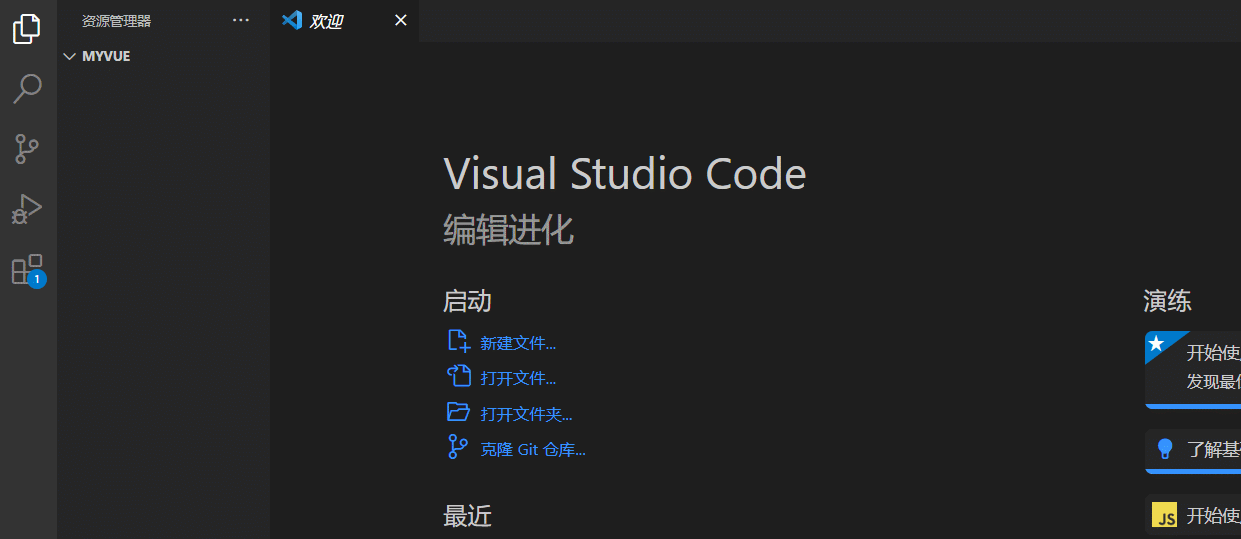Open Extensions view with update badge
Viewport: 1241px width, 539px height.
point(27,270)
